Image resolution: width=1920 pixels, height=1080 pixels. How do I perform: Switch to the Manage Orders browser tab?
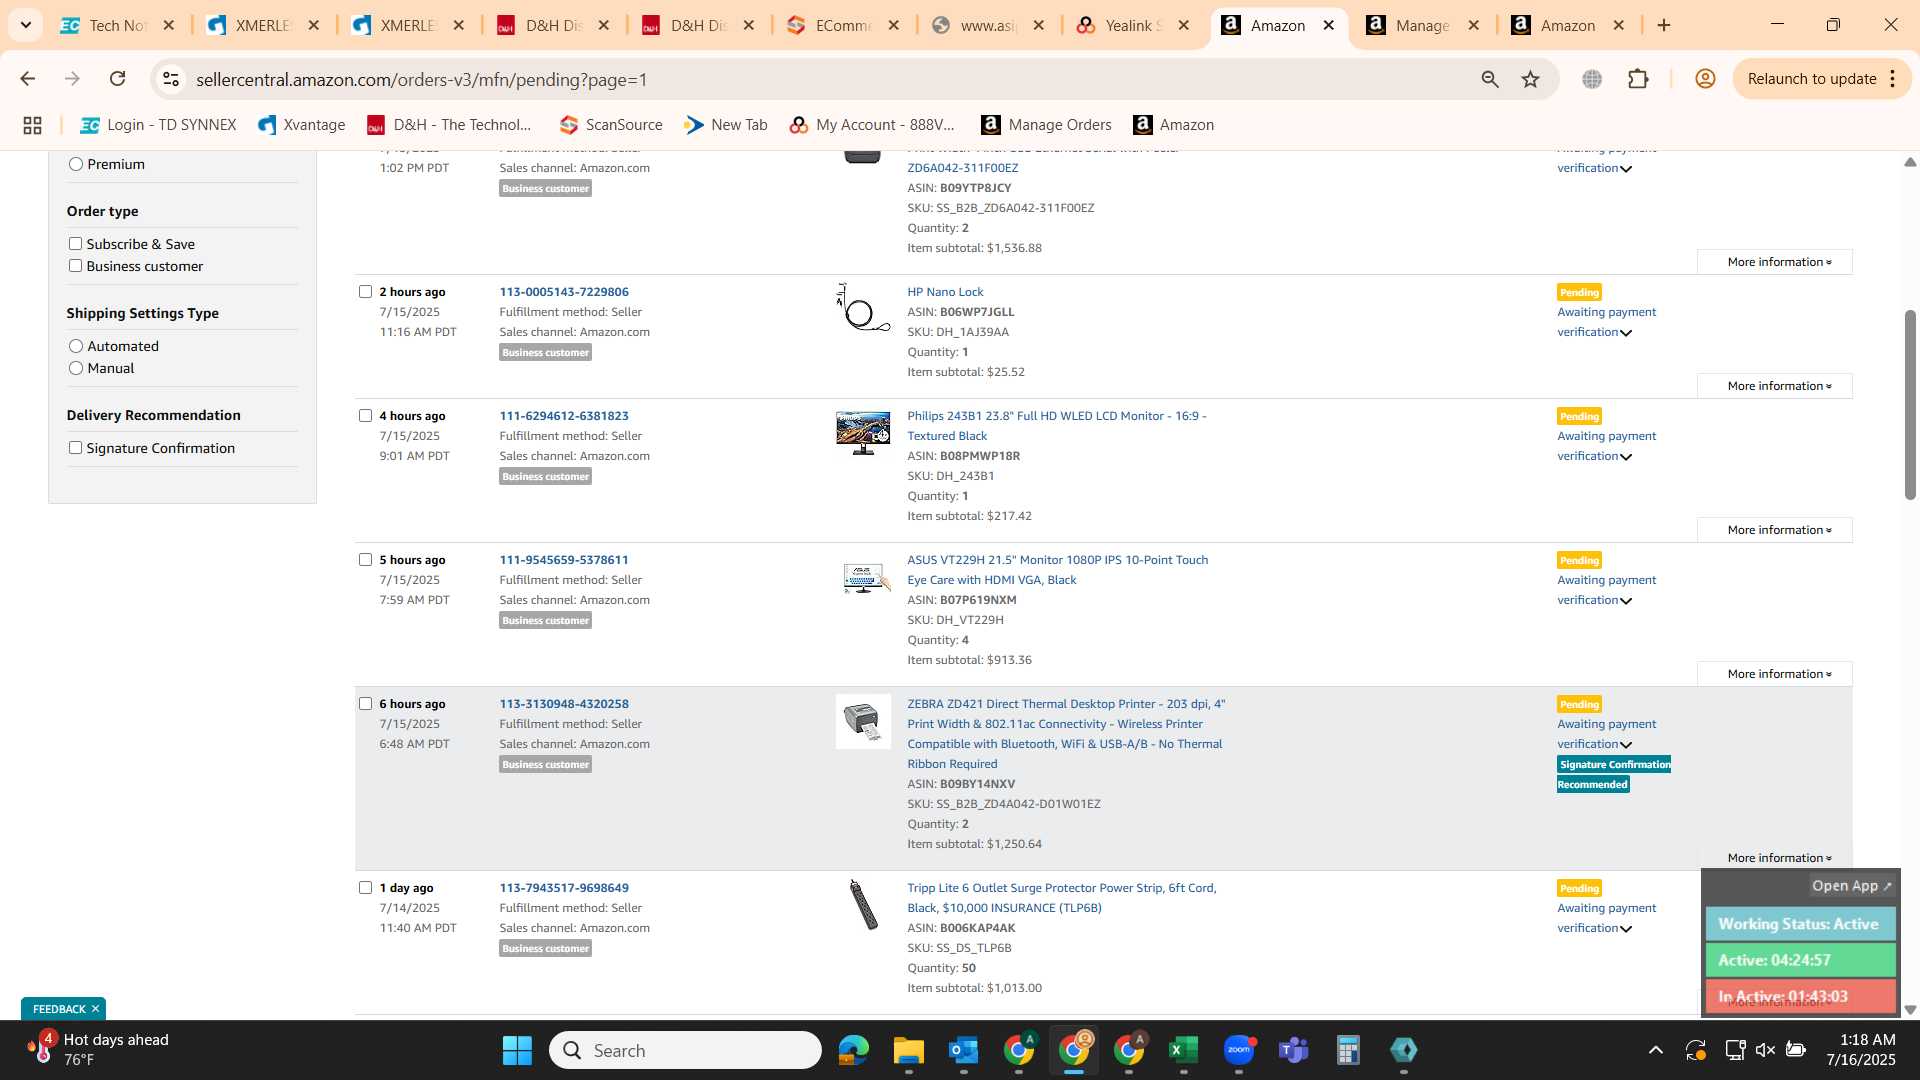(1420, 25)
